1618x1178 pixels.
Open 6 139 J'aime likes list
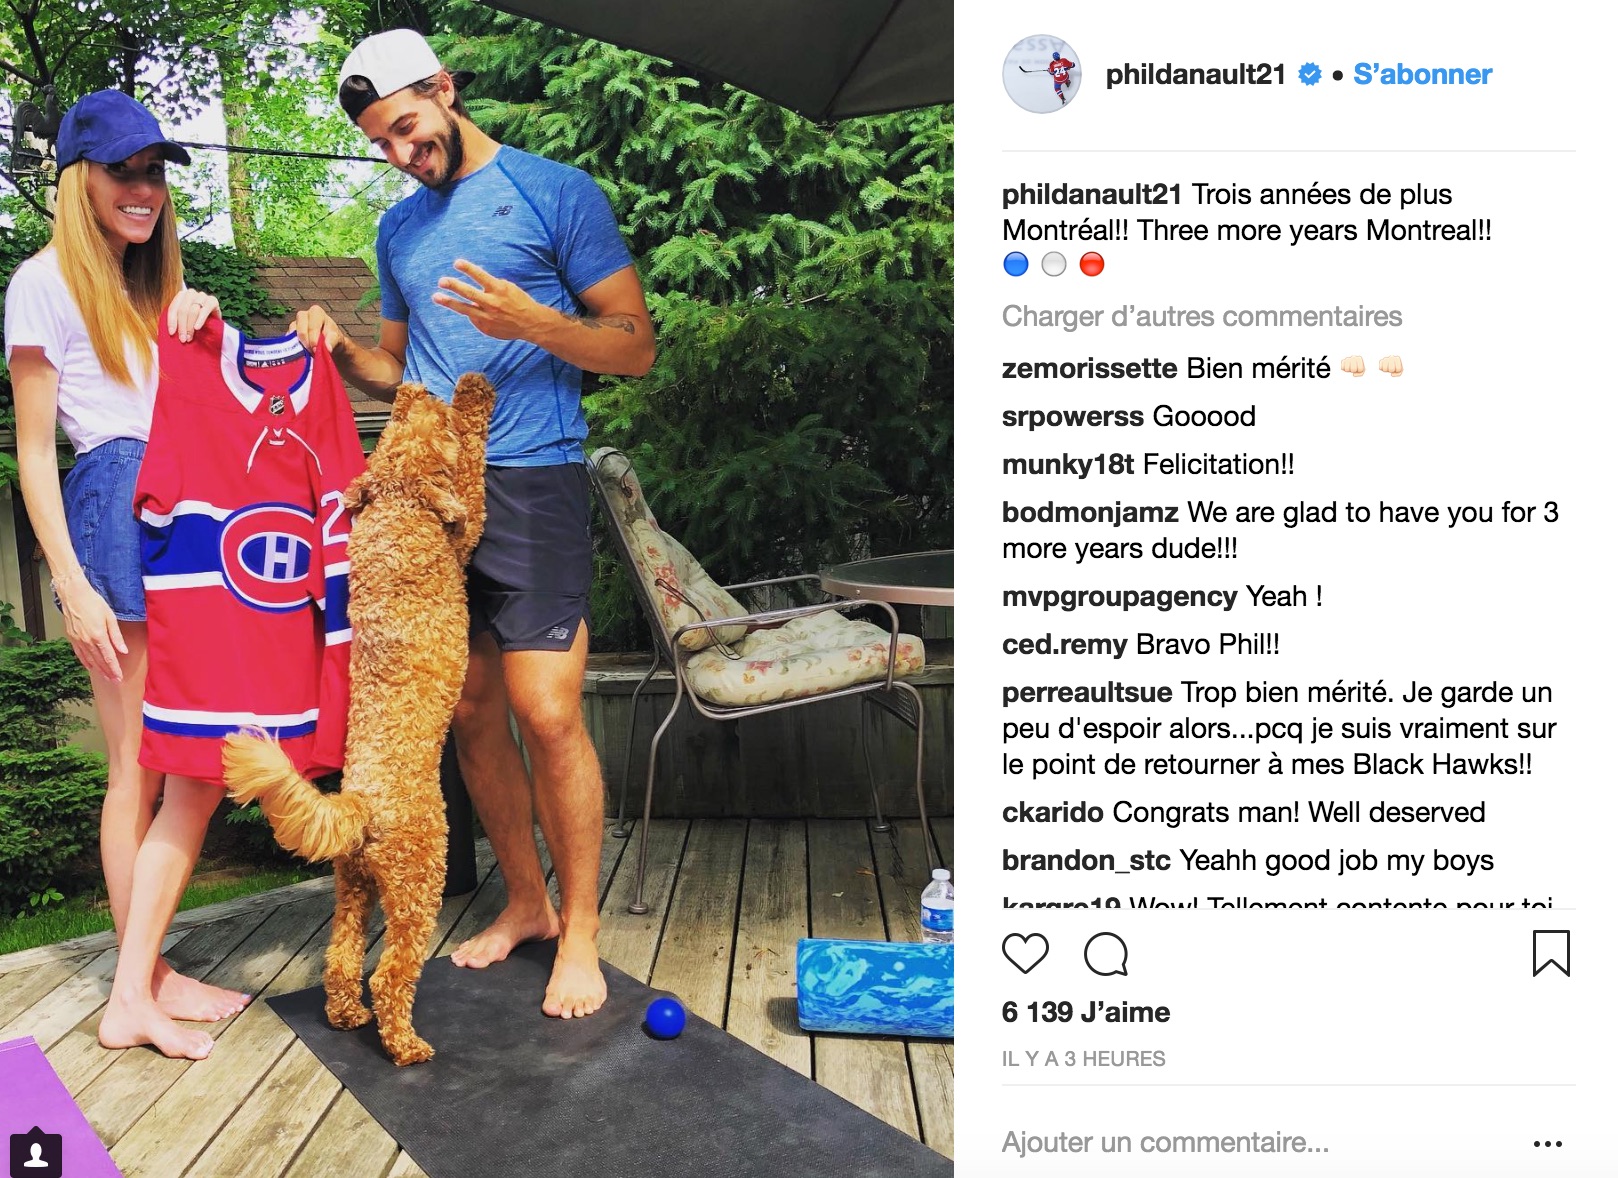click(1086, 1012)
